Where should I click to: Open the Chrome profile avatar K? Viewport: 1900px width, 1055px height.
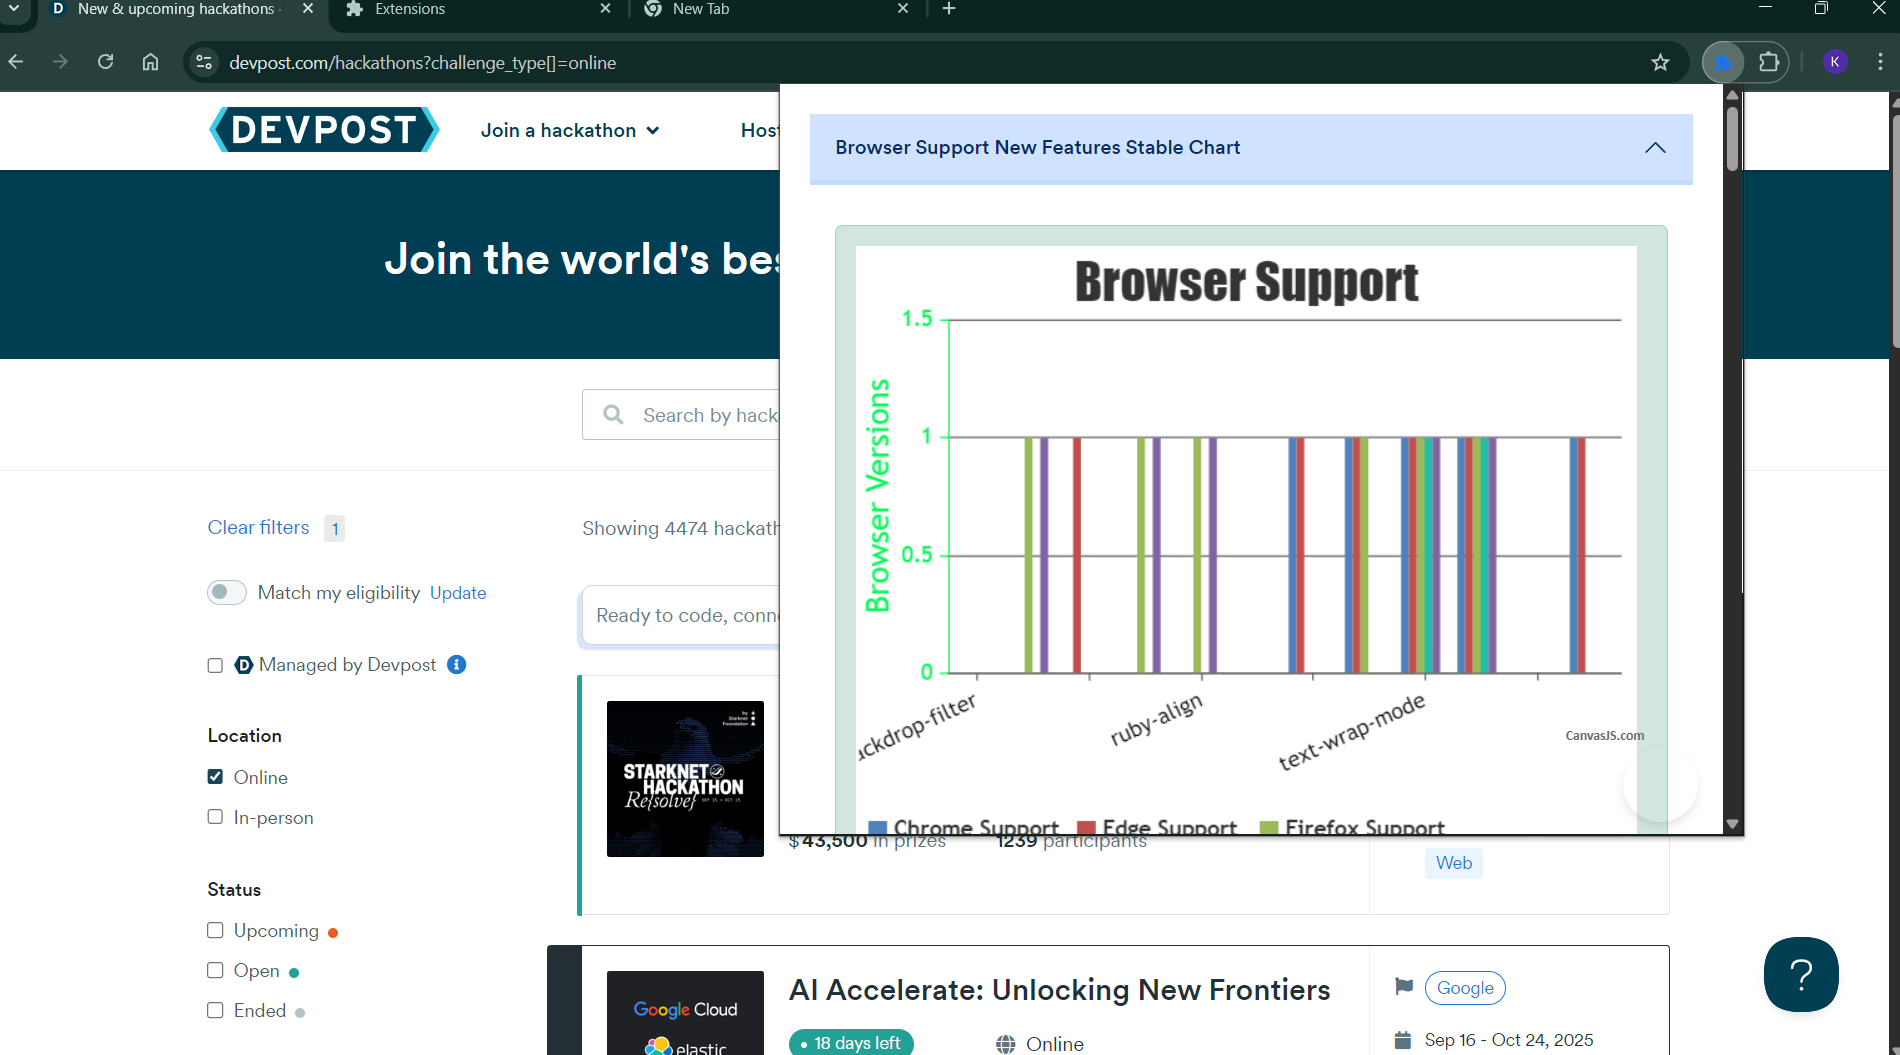pyautogui.click(x=1835, y=62)
